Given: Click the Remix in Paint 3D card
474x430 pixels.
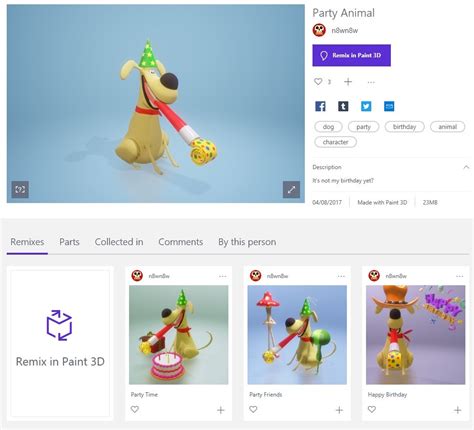Looking at the screenshot, I should (60, 343).
